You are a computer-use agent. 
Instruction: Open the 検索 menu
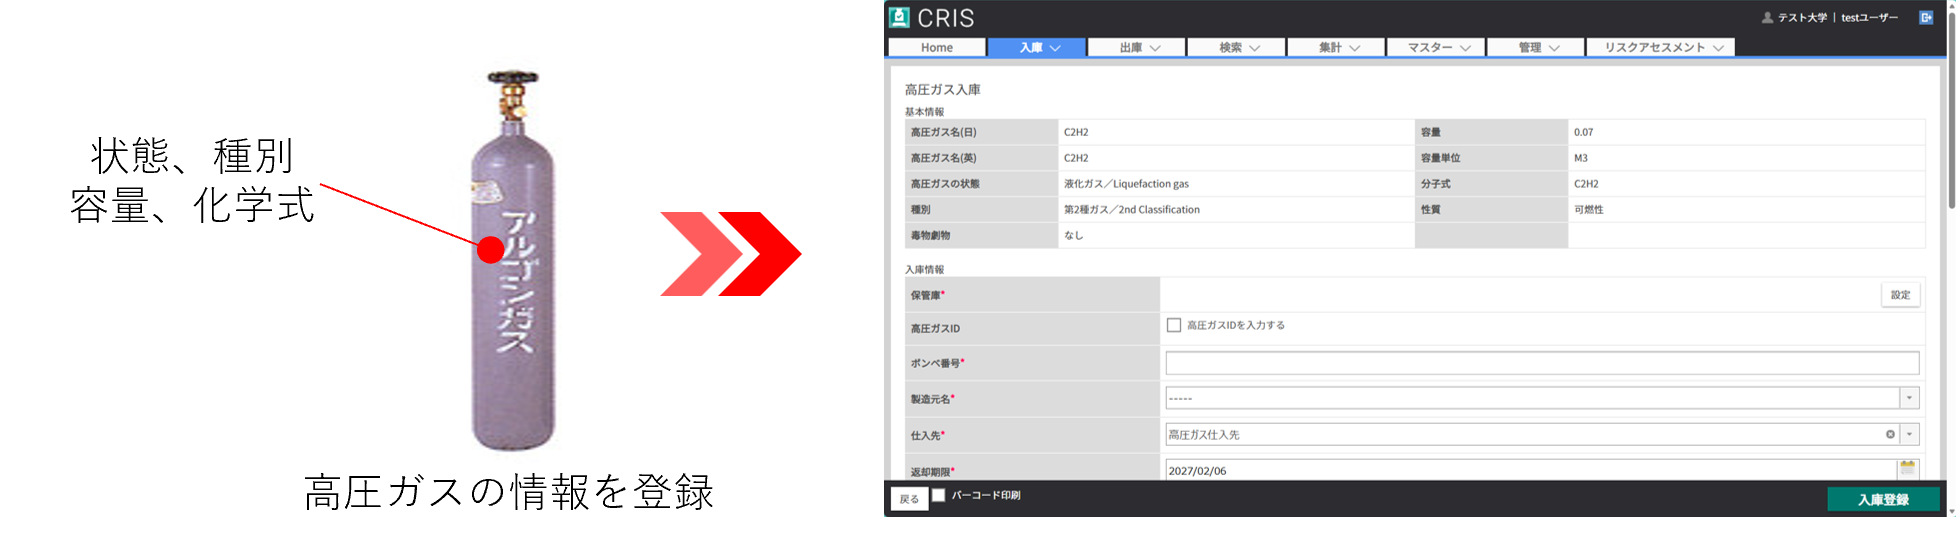[1237, 47]
